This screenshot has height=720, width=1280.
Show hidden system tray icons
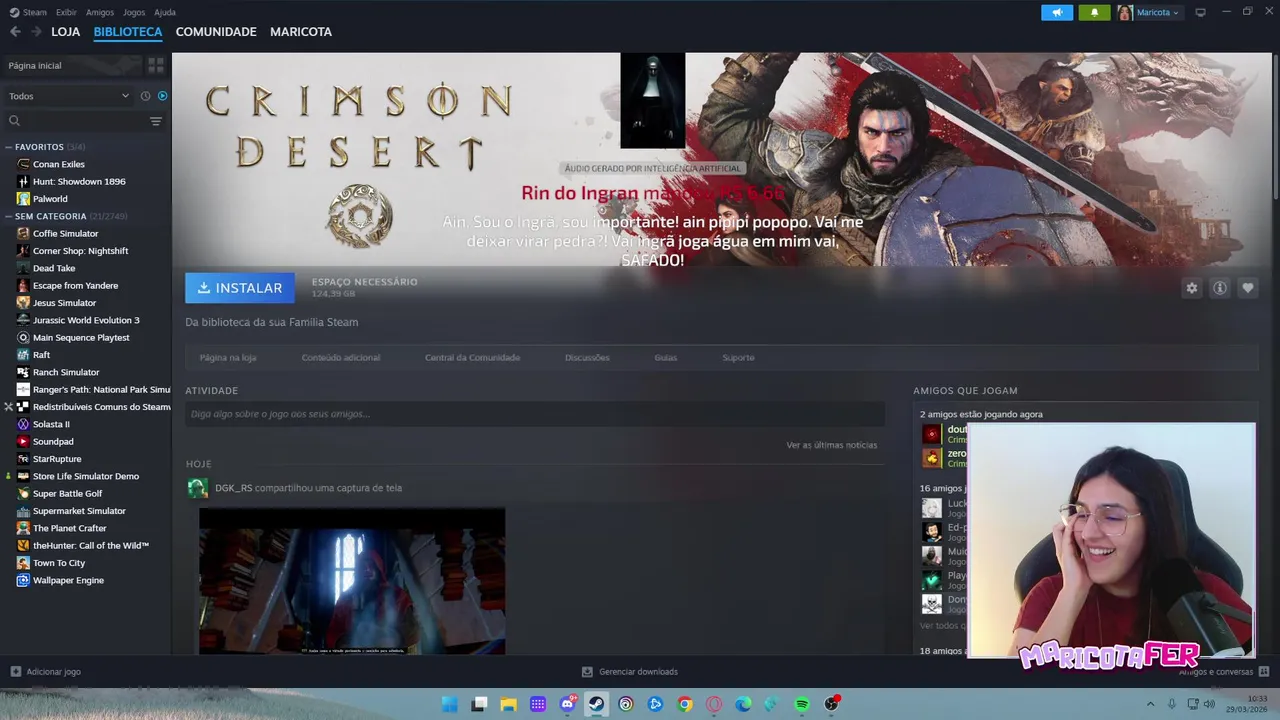(1150, 704)
